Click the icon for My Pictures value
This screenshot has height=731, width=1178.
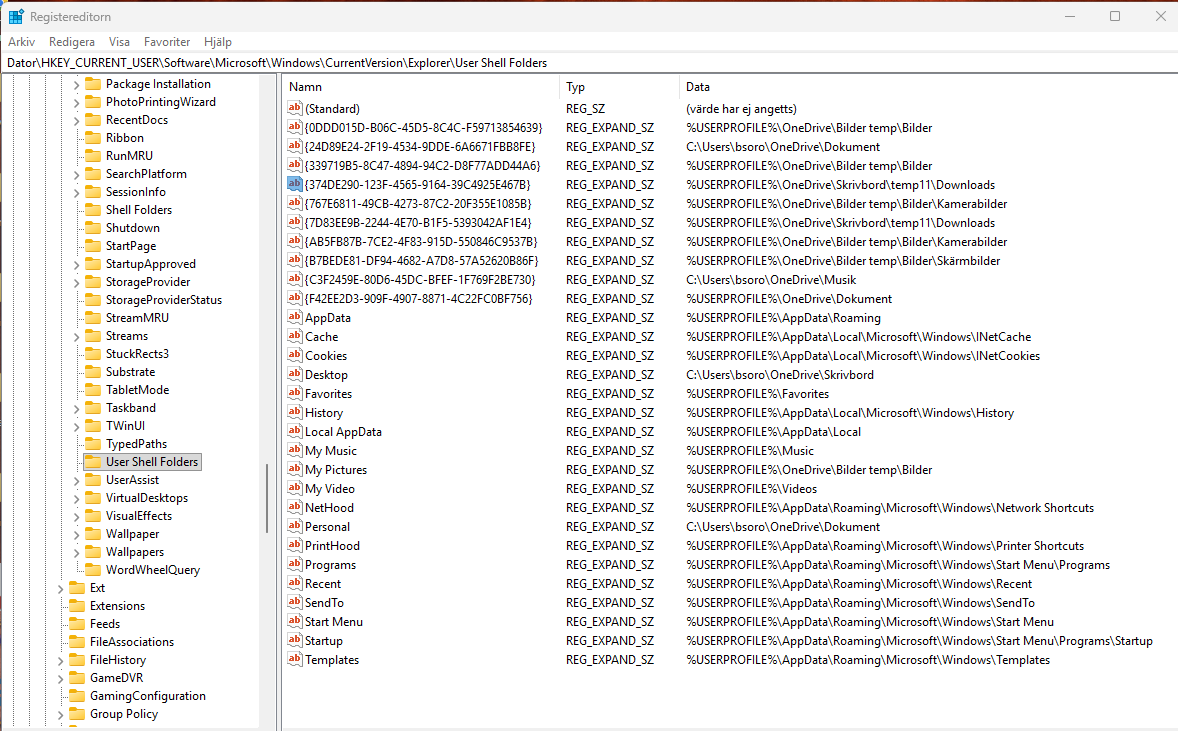(x=294, y=469)
